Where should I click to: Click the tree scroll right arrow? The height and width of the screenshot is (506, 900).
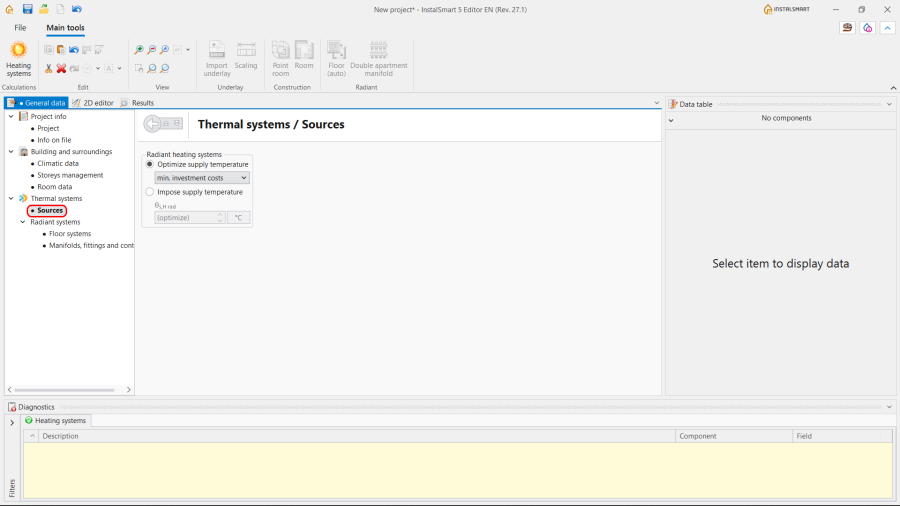tap(129, 390)
